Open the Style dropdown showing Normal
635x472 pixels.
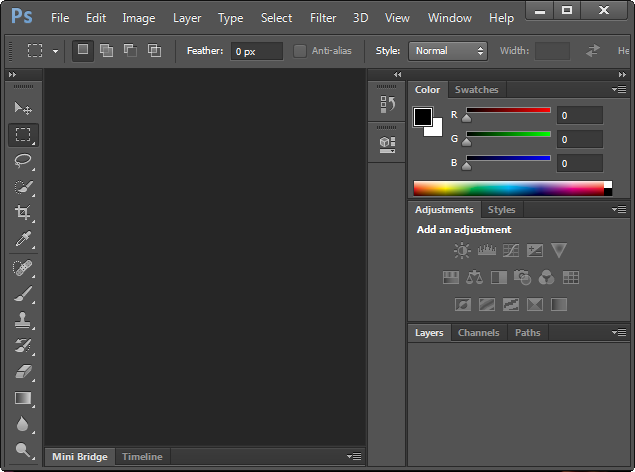coord(448,51)
